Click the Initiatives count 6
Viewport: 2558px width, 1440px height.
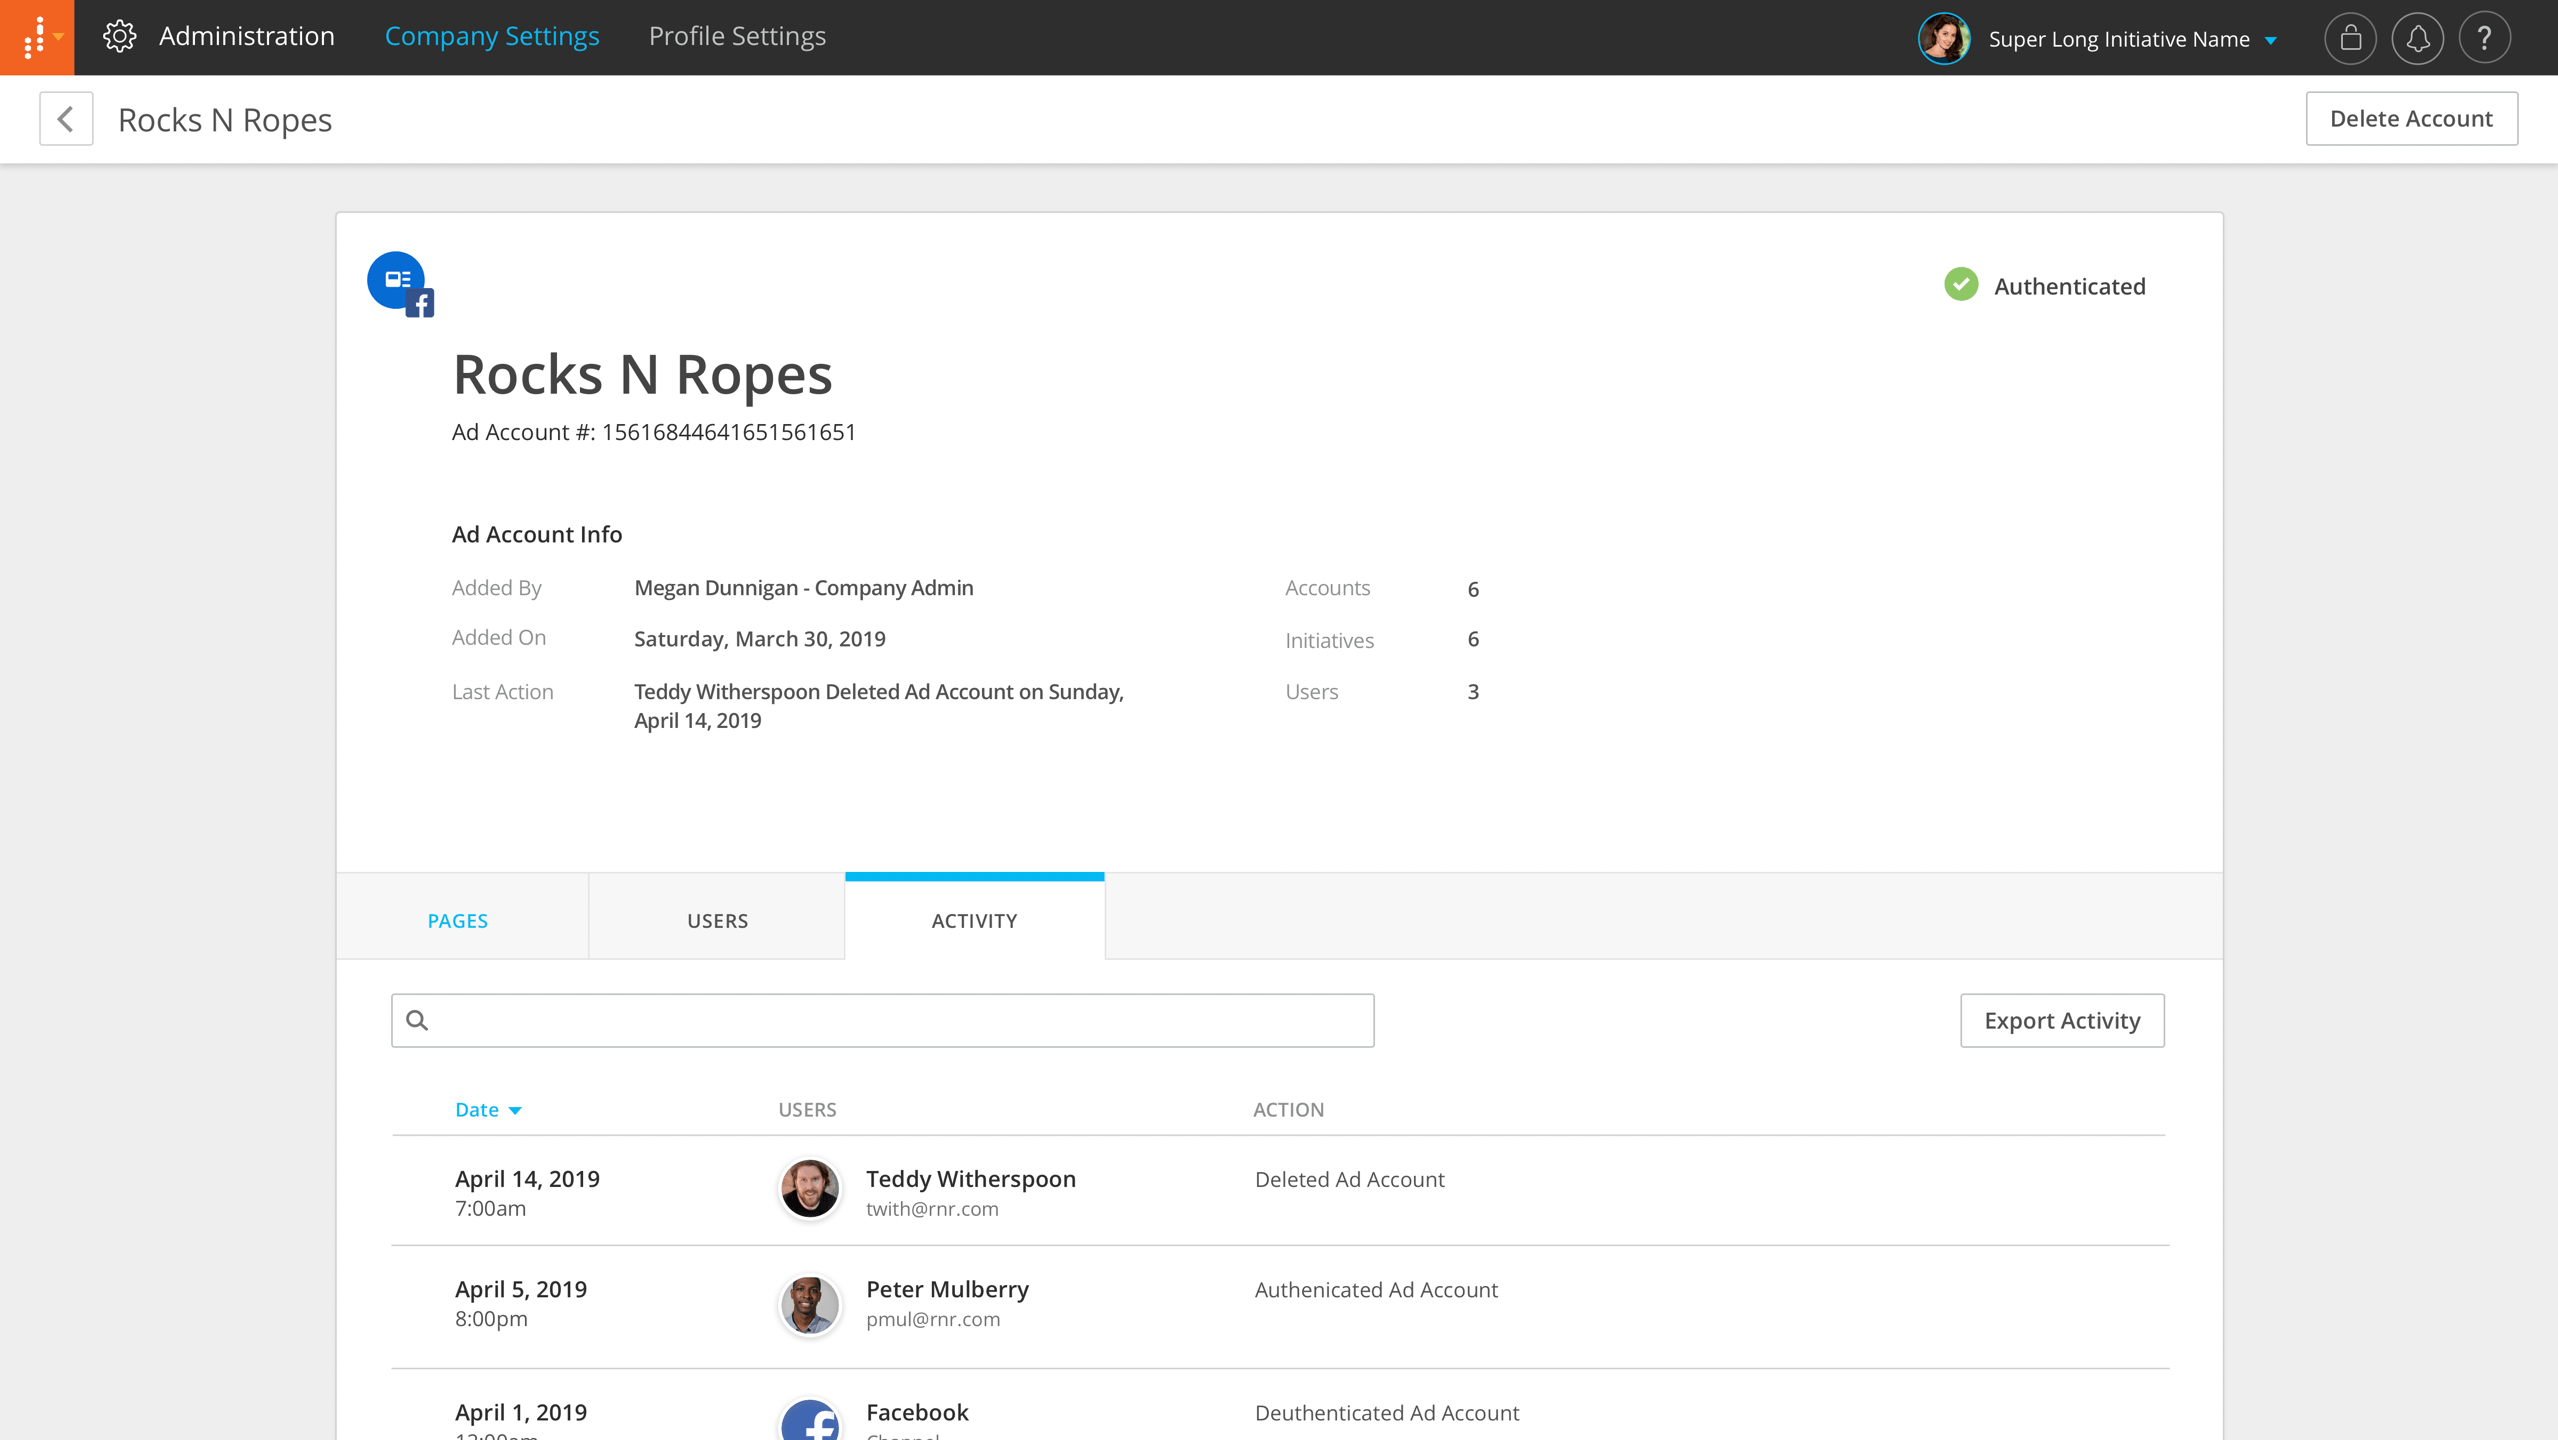coord(1473,639)
